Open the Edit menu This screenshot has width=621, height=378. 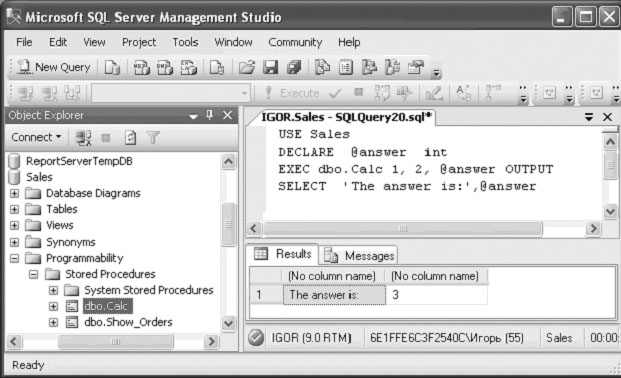pyautogui.click(x=58, y=42)
